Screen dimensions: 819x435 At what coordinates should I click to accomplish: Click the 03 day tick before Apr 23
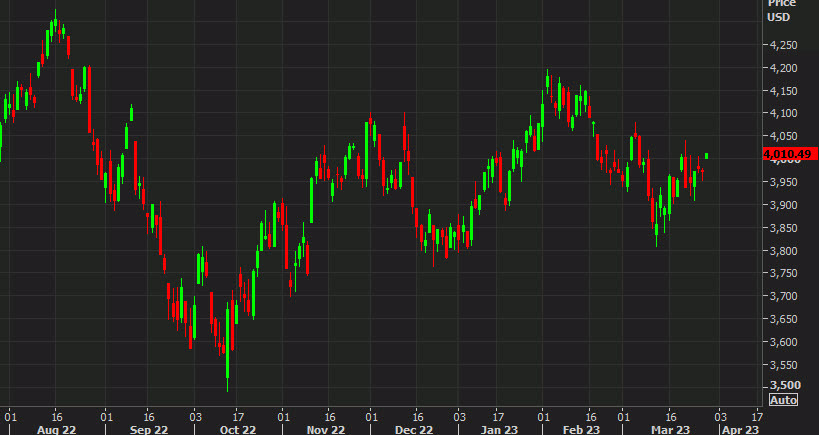(719, 417)
